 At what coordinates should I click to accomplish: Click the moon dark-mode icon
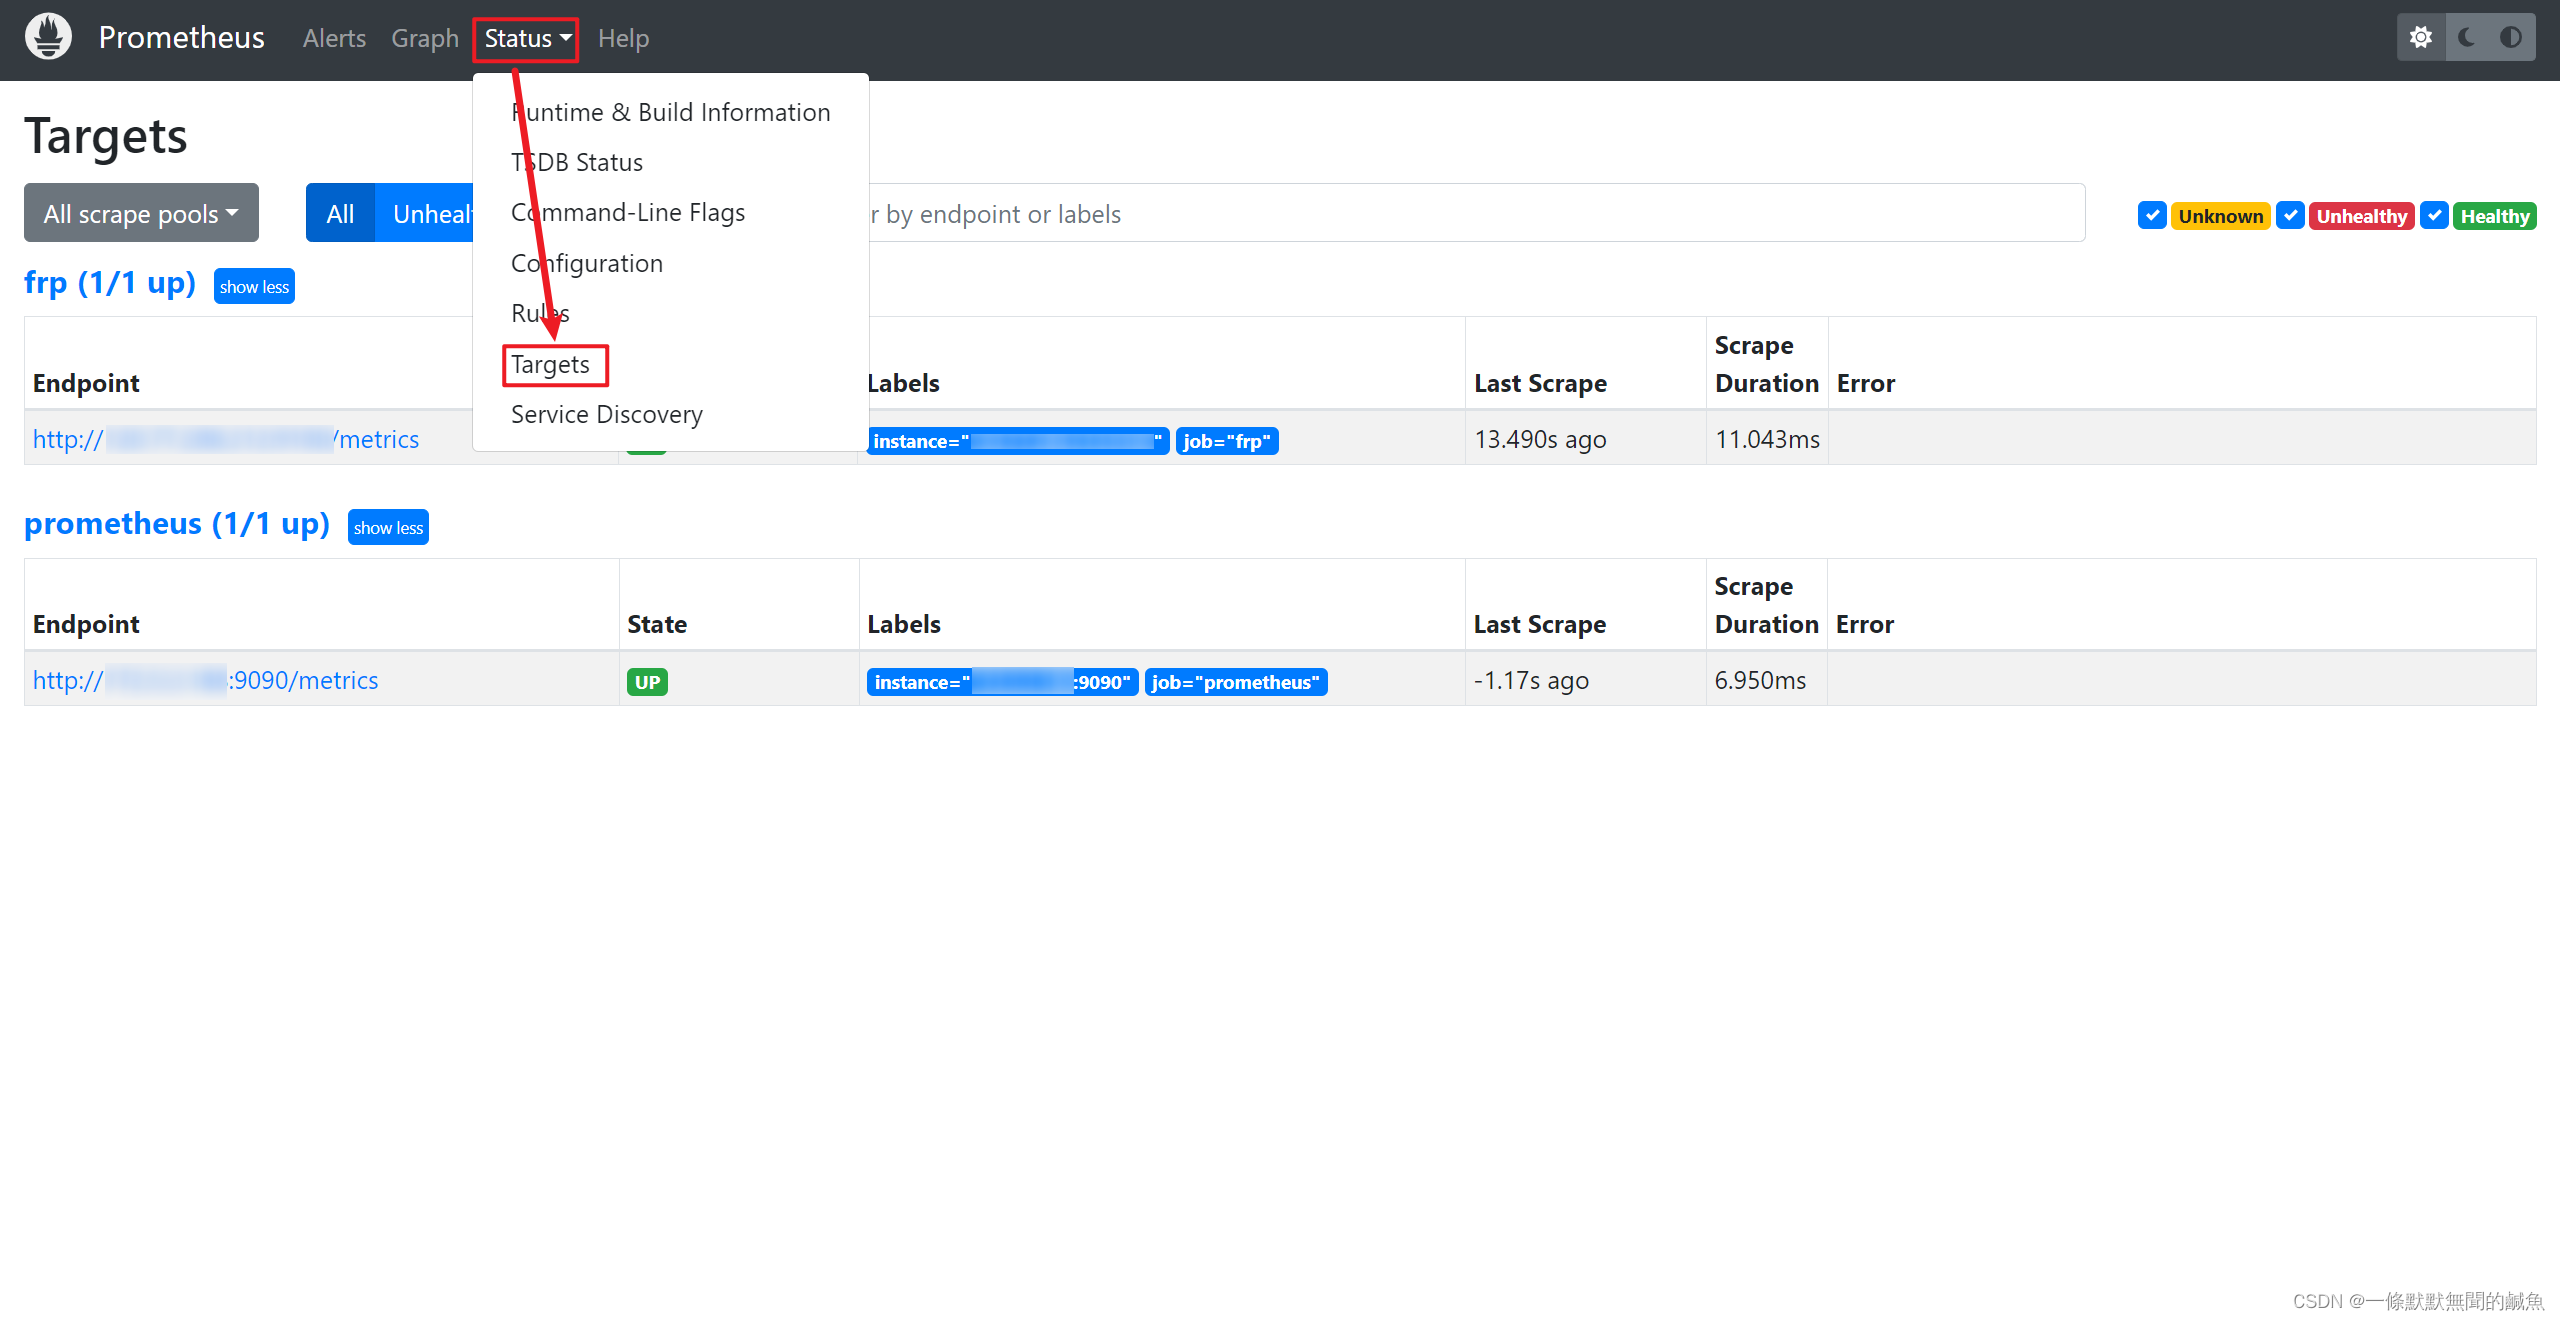click(2466, 36)
